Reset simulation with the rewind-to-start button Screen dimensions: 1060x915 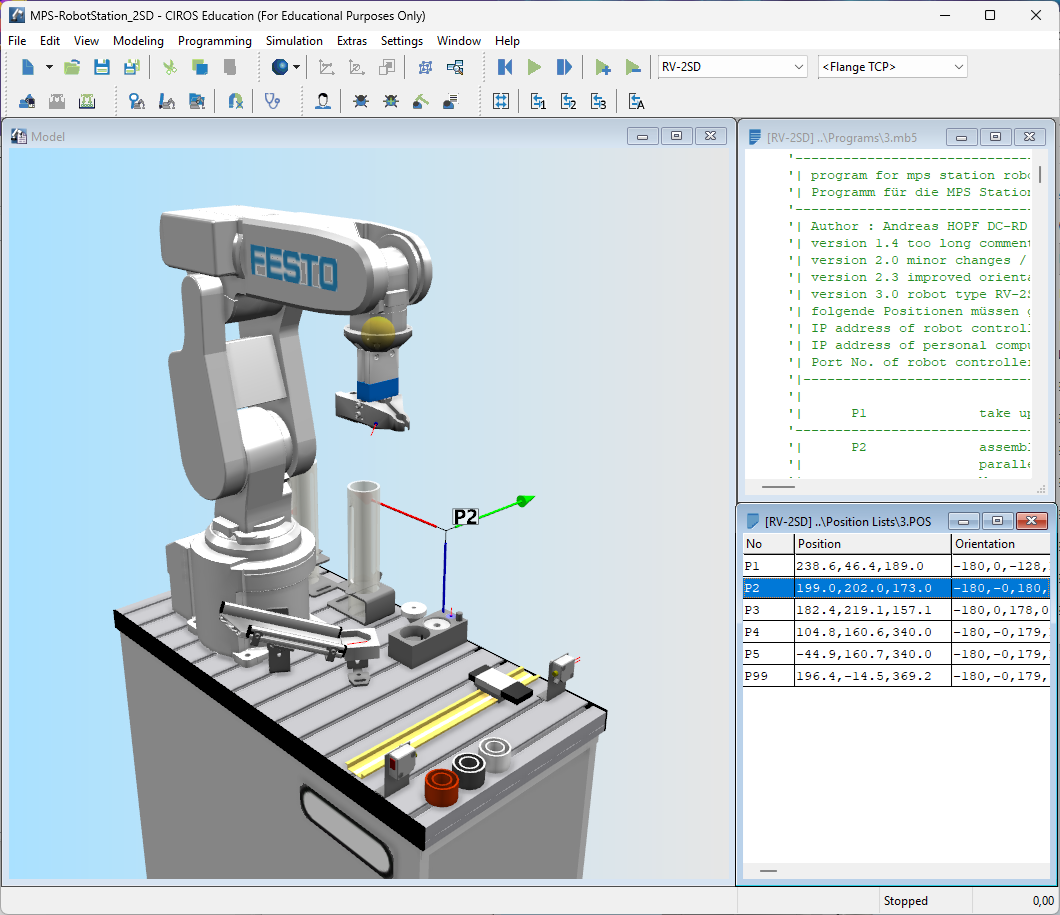505,67
